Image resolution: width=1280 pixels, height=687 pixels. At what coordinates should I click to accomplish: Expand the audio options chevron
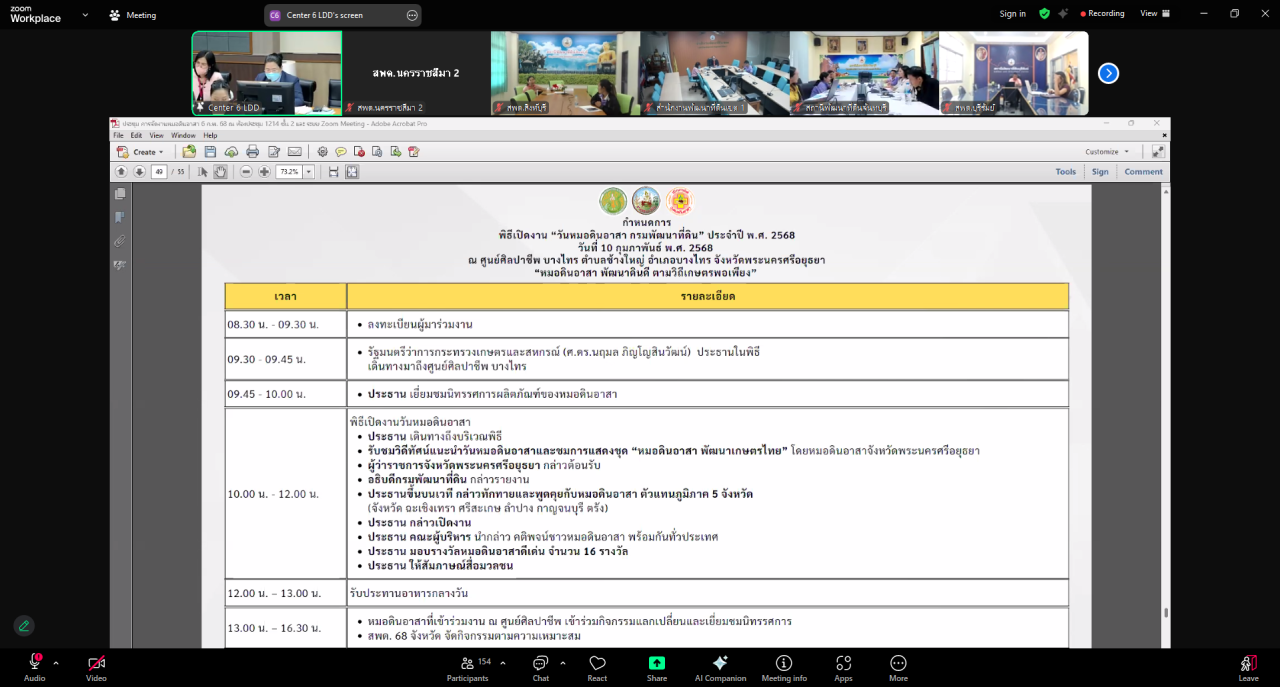[x=56, y=662]
